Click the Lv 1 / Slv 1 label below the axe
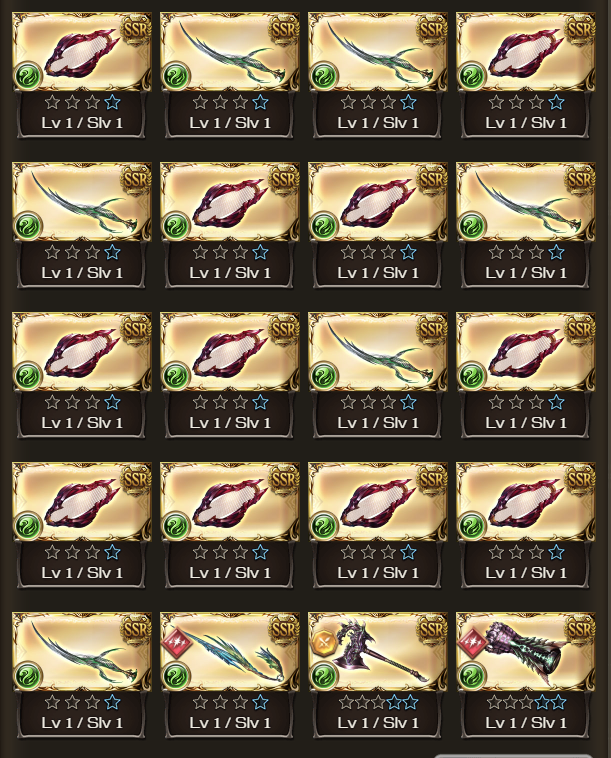 (x=378, y=723)
